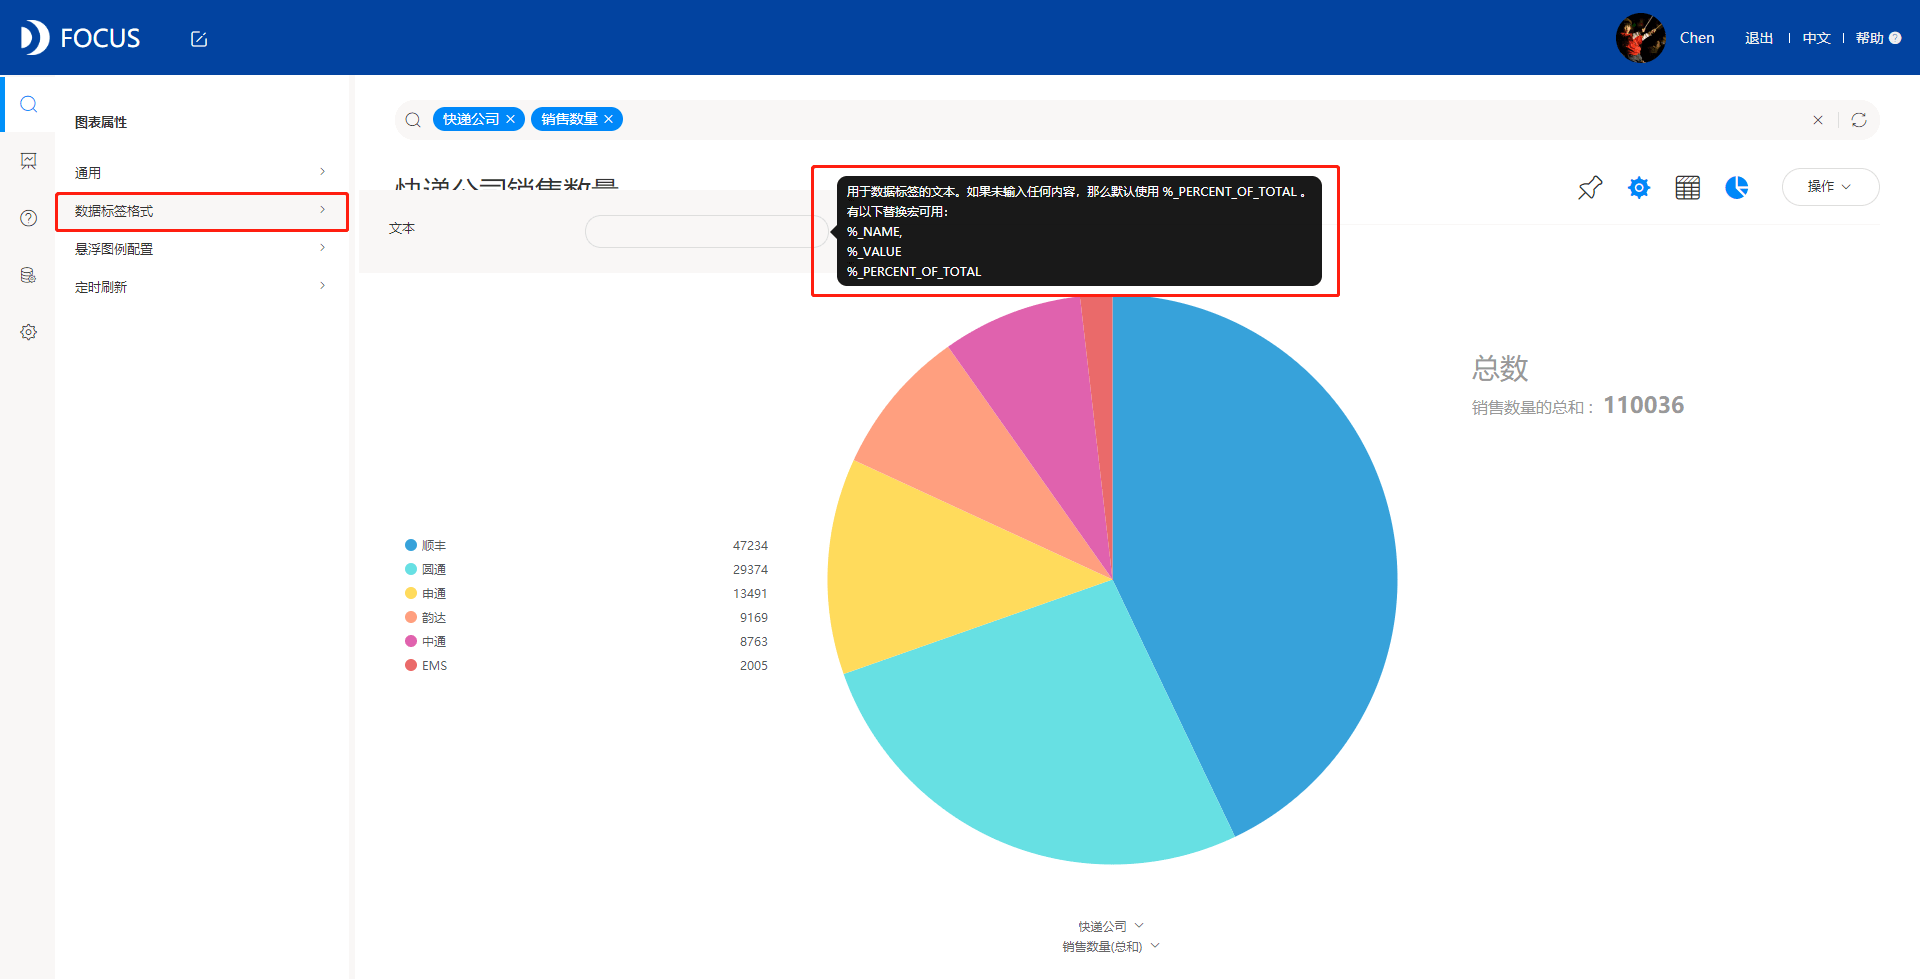Open the data management sidebar icon
Image resolution: width=1920 pixels, height=979 pixels.
point(29,275)
